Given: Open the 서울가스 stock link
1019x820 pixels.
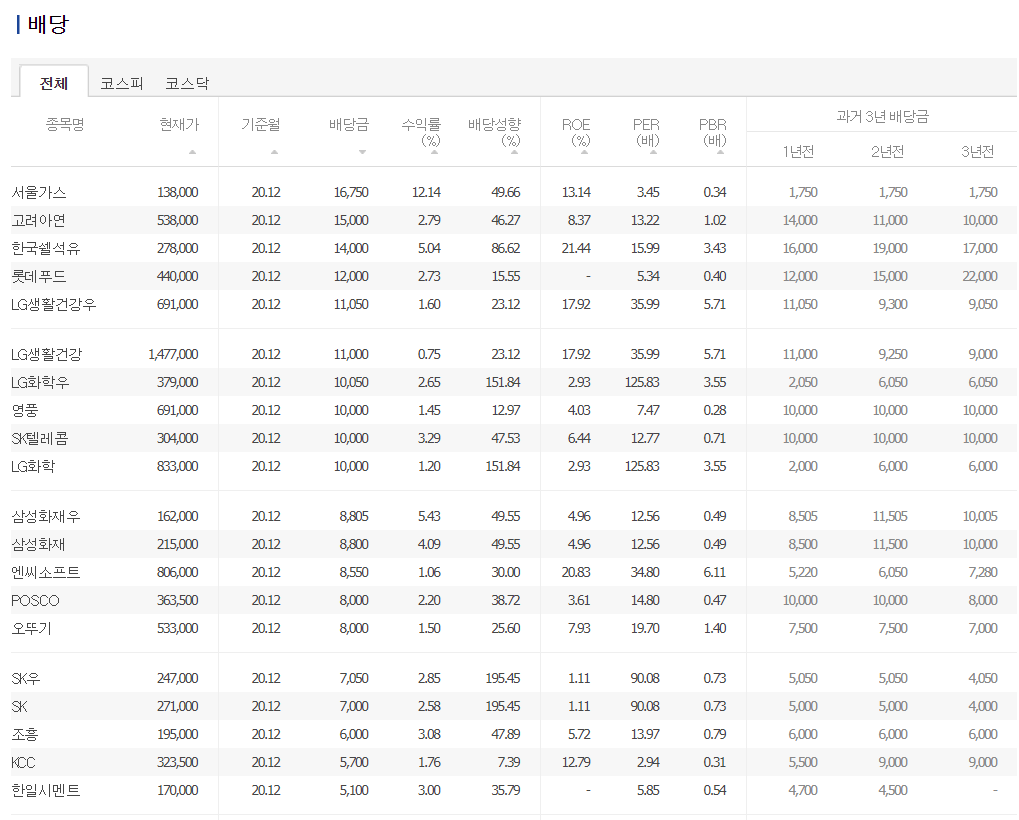Looking at the screenshot, I should point(39,192).
